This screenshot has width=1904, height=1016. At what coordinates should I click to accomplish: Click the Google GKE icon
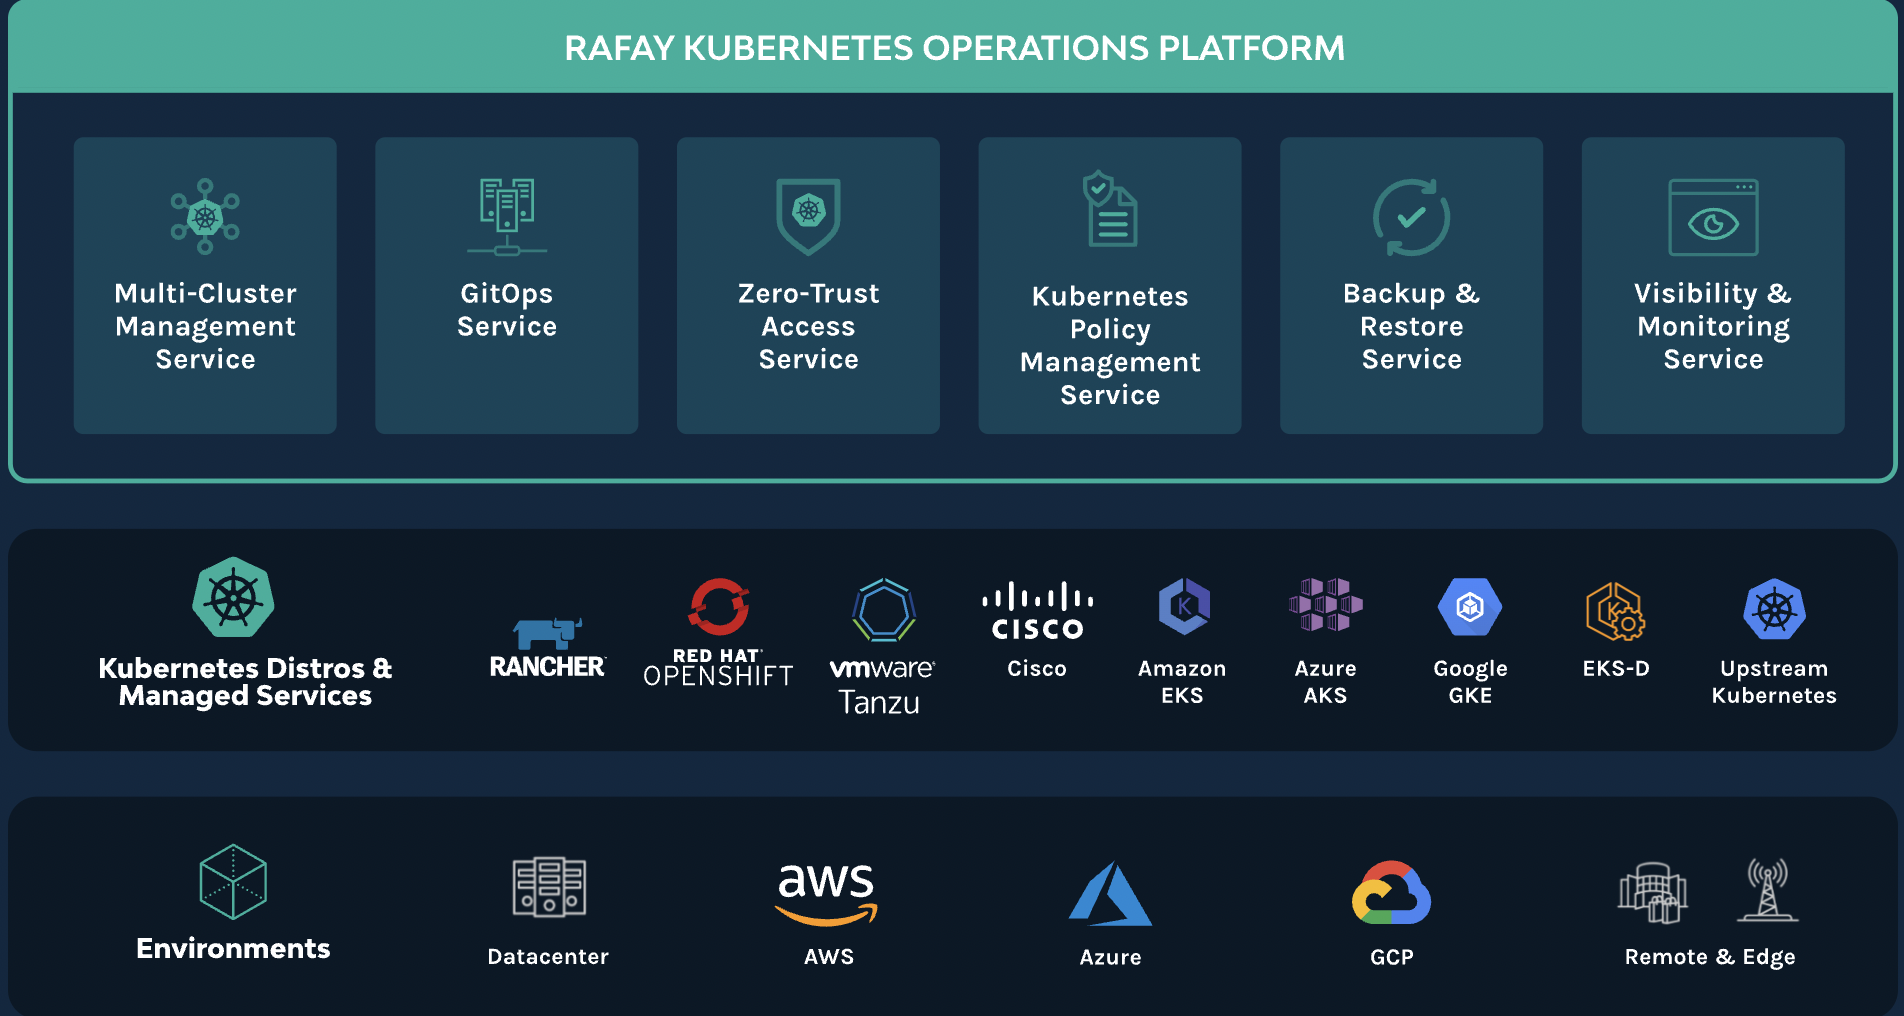(x=1470, y=607)
